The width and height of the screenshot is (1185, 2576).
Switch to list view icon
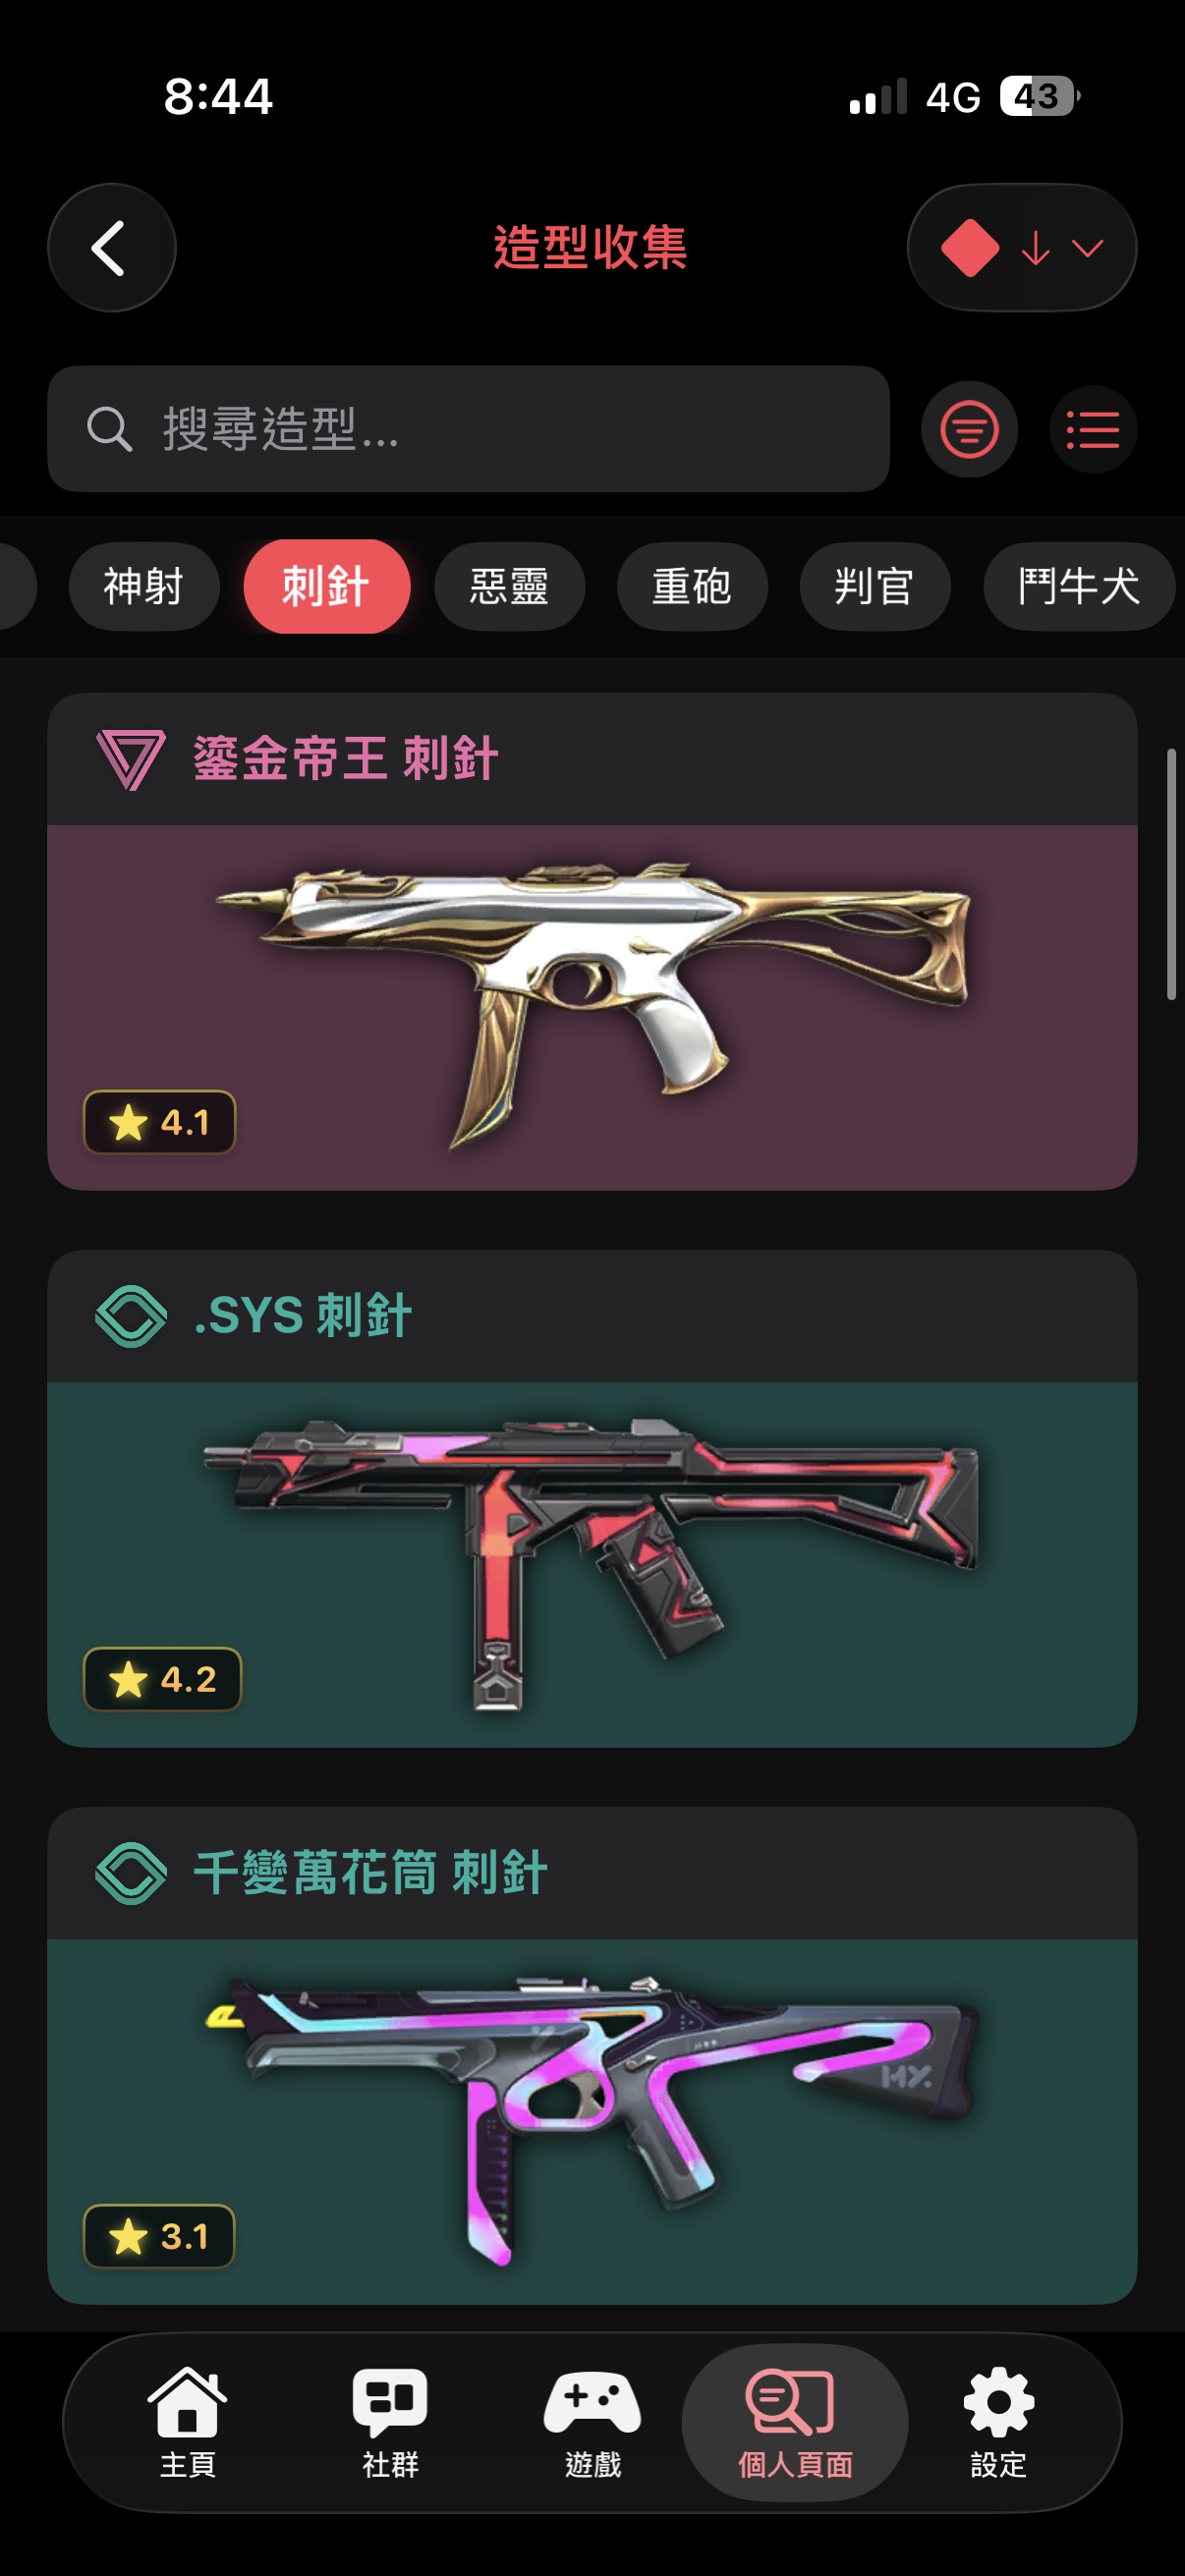coord(1092,429)
